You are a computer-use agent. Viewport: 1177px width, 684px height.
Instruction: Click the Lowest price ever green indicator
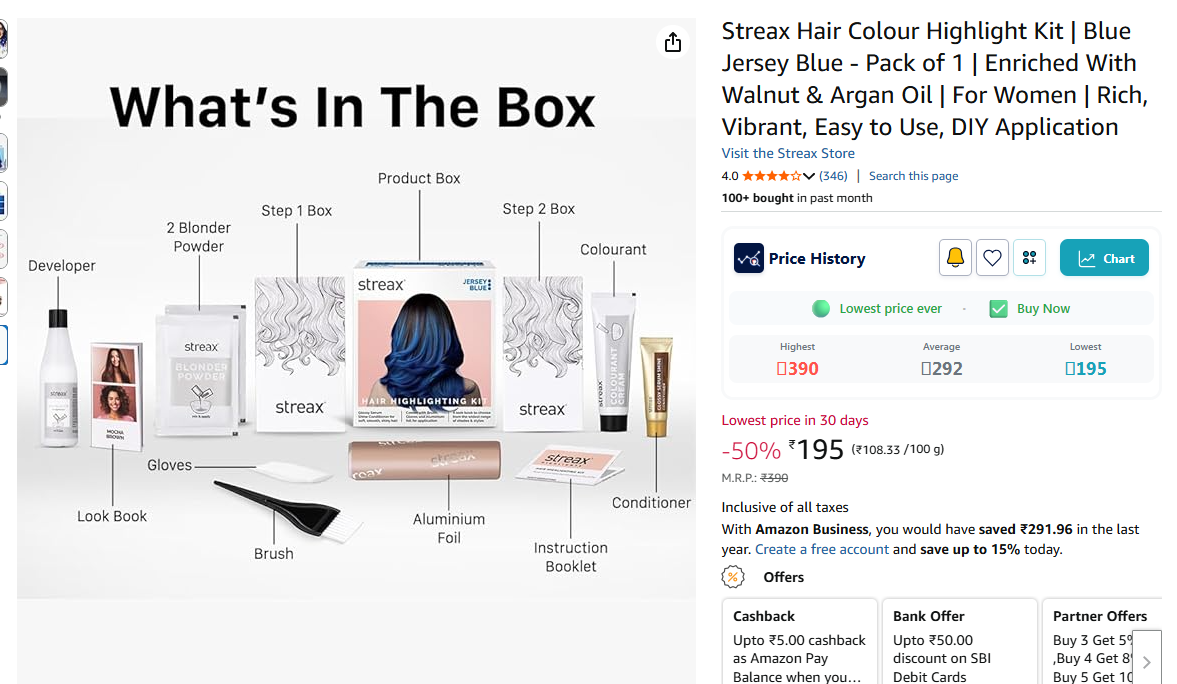tap(820, 309)
